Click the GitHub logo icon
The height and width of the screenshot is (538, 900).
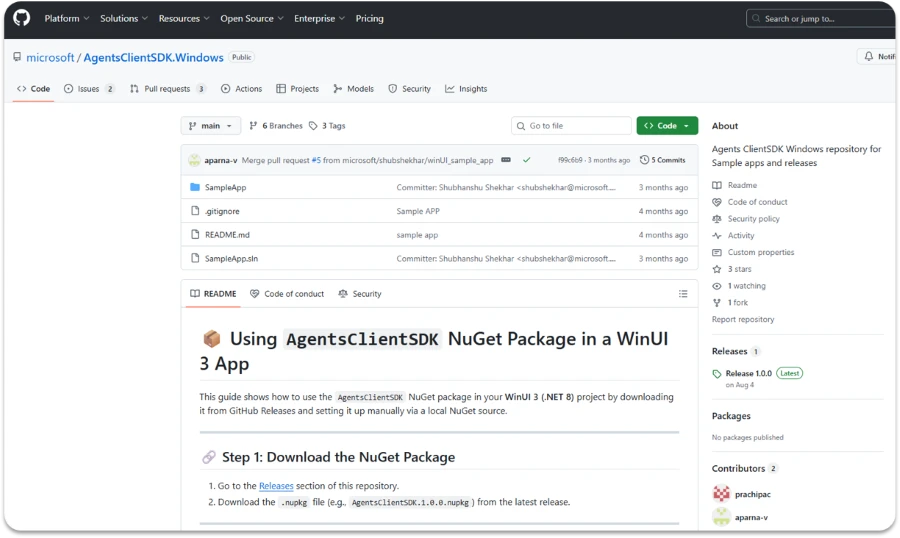pos(21,18)
